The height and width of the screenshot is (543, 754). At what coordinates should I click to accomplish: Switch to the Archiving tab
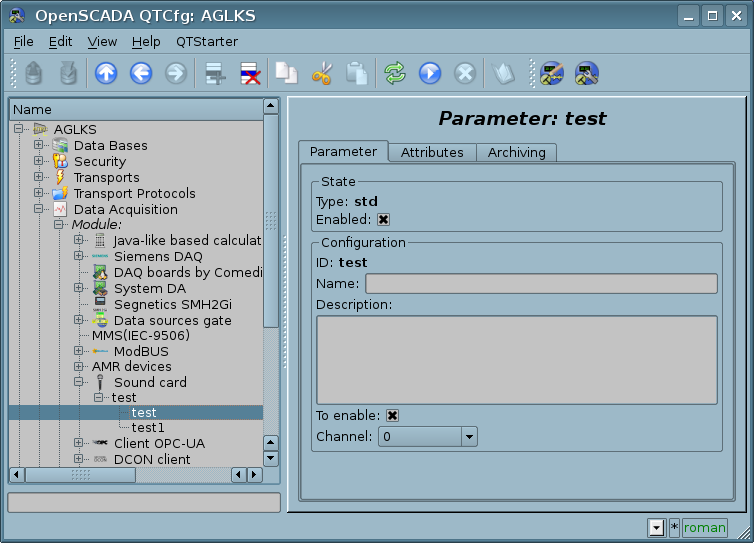pyautogui.click(x=516, y=152)
